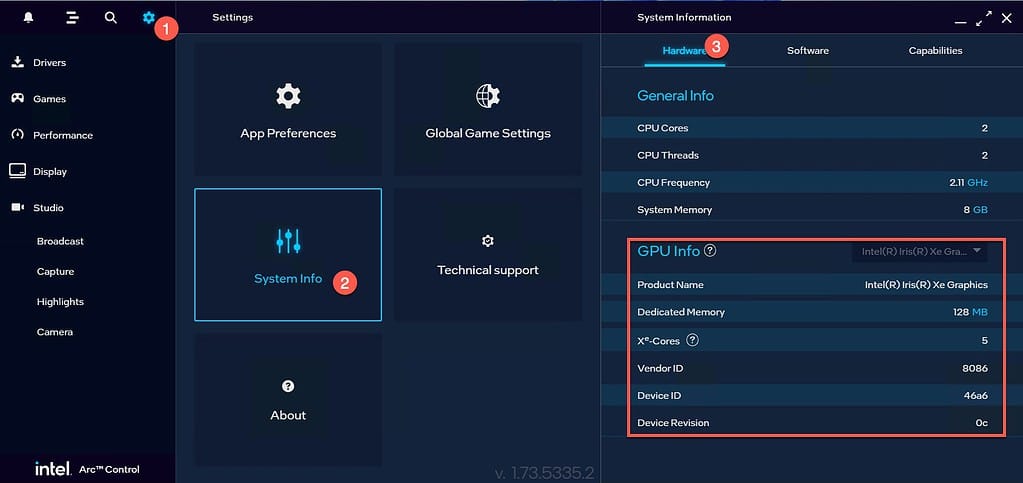1023x483 pixels.
Task: Click the Performance gauge icon
Action: point(18,134)
